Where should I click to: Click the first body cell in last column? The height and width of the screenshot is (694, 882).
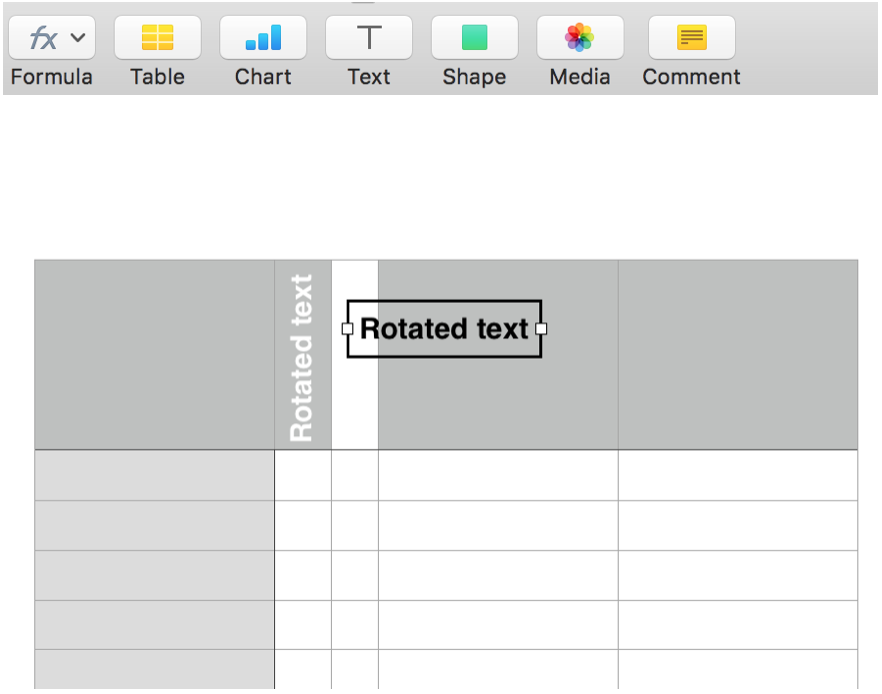pos(737,475)
